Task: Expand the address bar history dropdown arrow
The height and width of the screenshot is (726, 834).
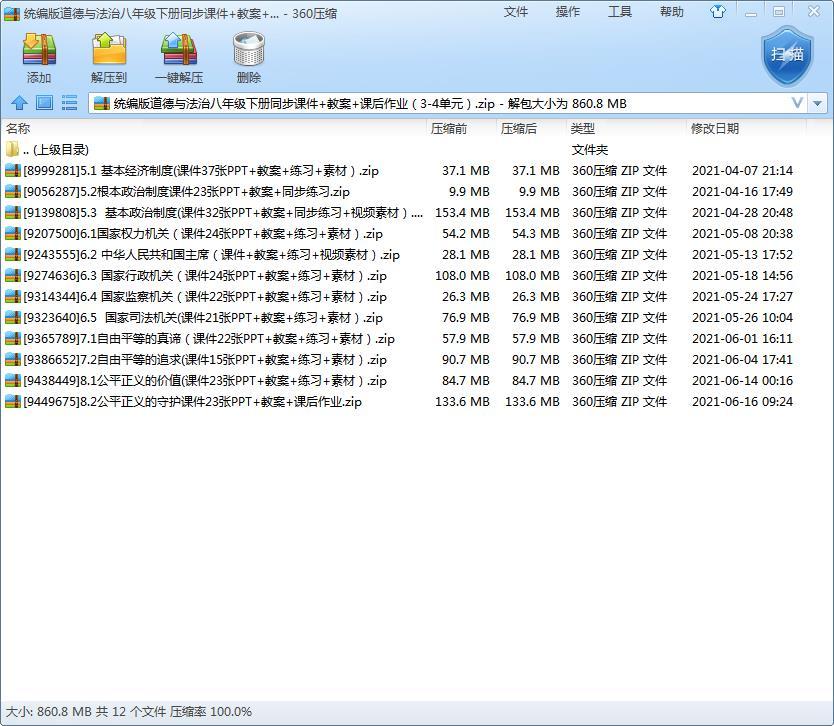Action: (x=818, y=103)
